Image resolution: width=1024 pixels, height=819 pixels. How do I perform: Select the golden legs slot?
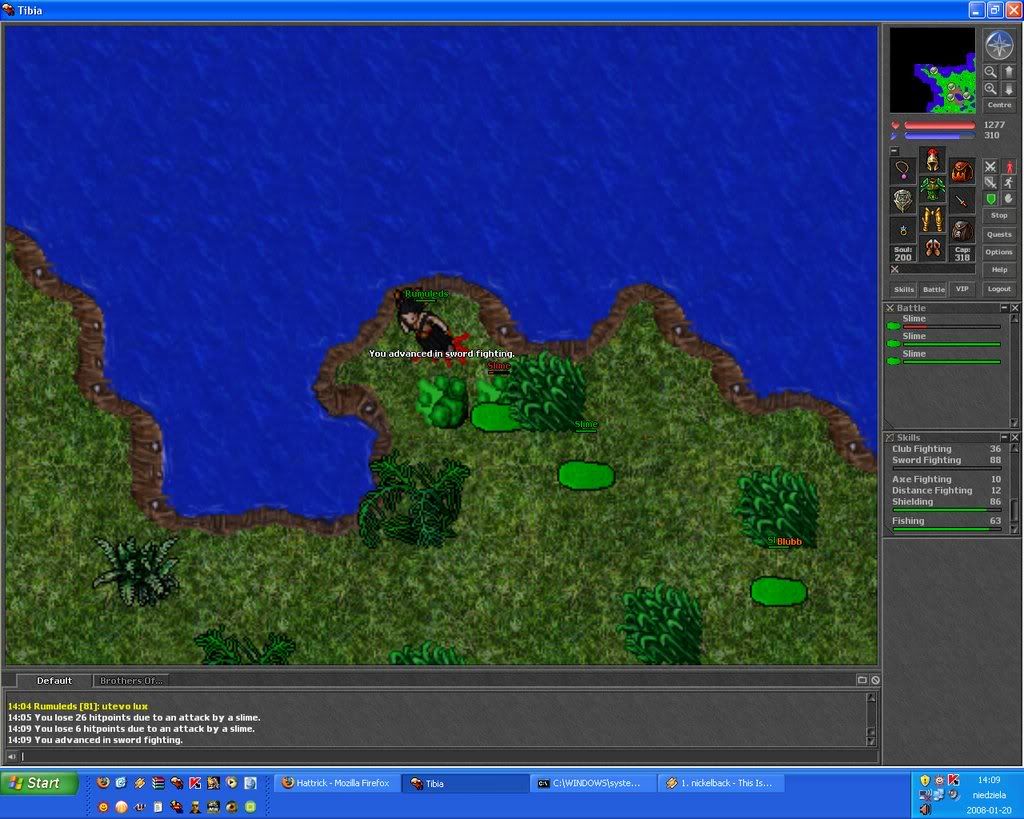[x=933, y=219]
